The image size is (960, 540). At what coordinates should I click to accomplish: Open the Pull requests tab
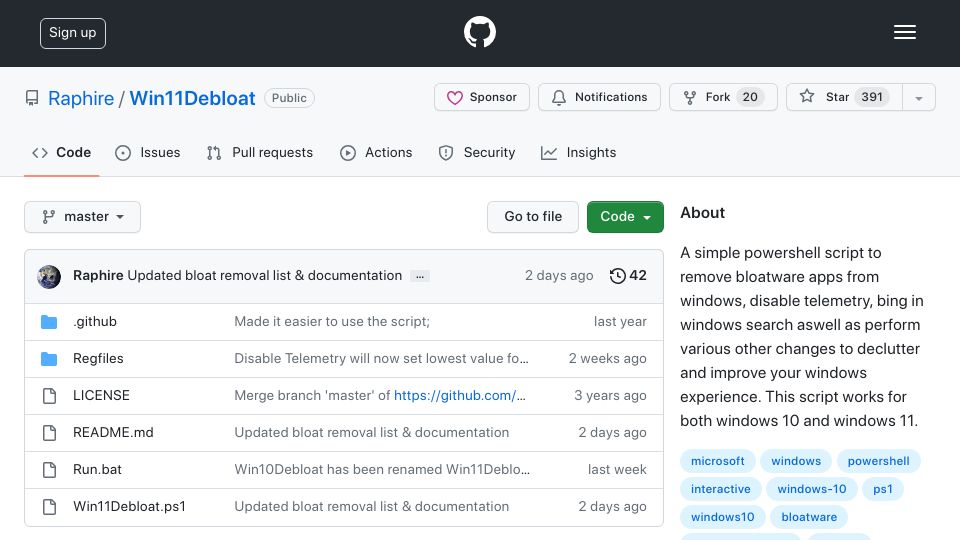click(x=260, y=152)
